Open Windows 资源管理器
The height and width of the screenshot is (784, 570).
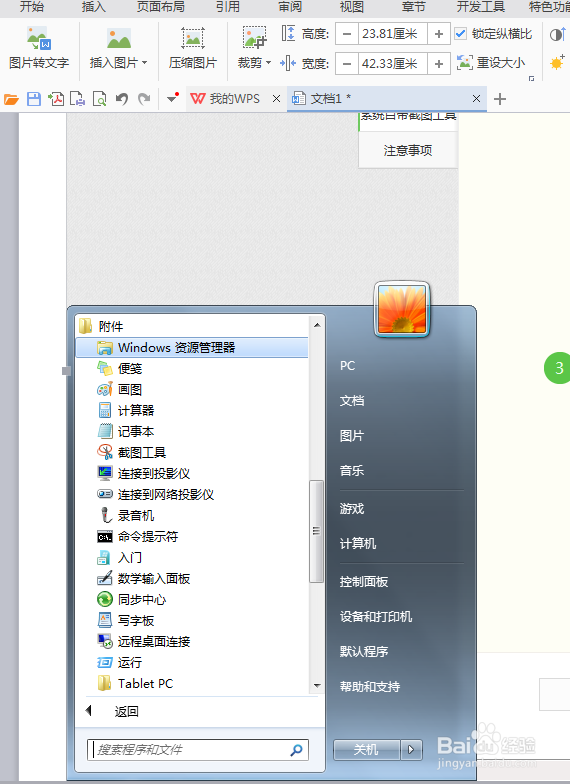point(192,348)
